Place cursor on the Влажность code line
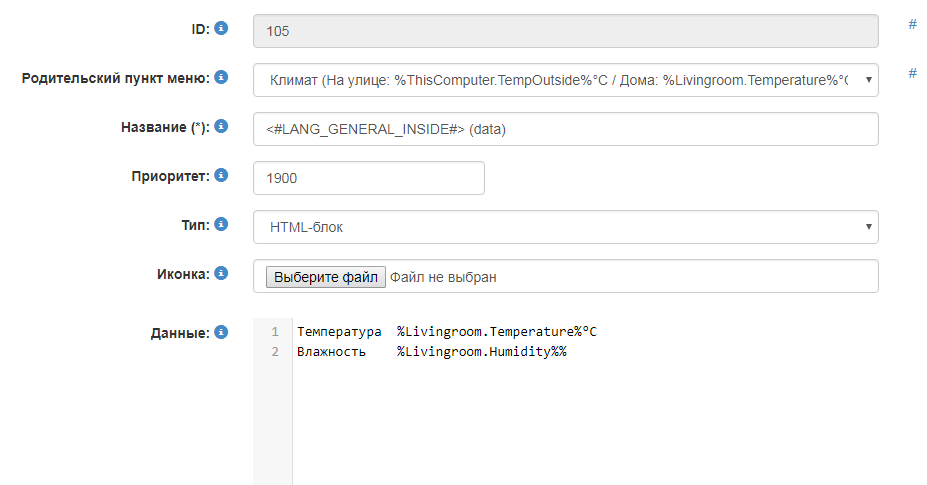The height and width of the screenshot is (485, 927). [431, 352]
